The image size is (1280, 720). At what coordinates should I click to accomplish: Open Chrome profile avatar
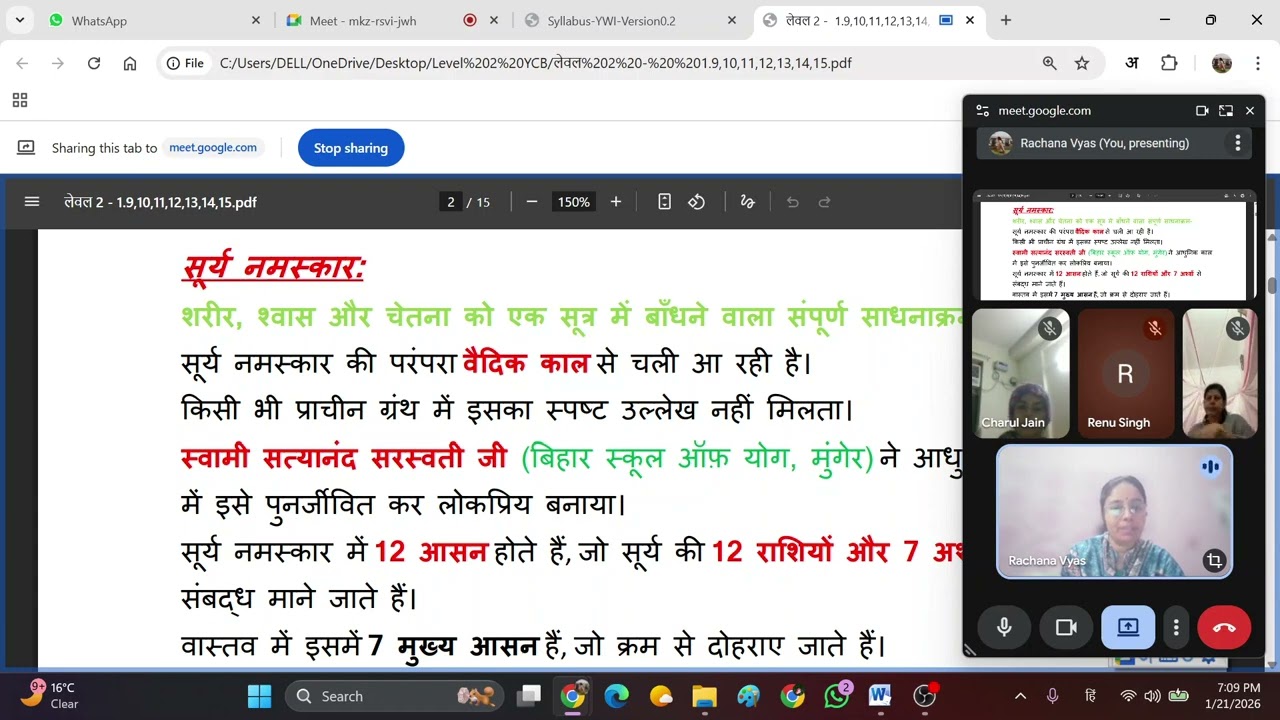tap(1221, 63)
